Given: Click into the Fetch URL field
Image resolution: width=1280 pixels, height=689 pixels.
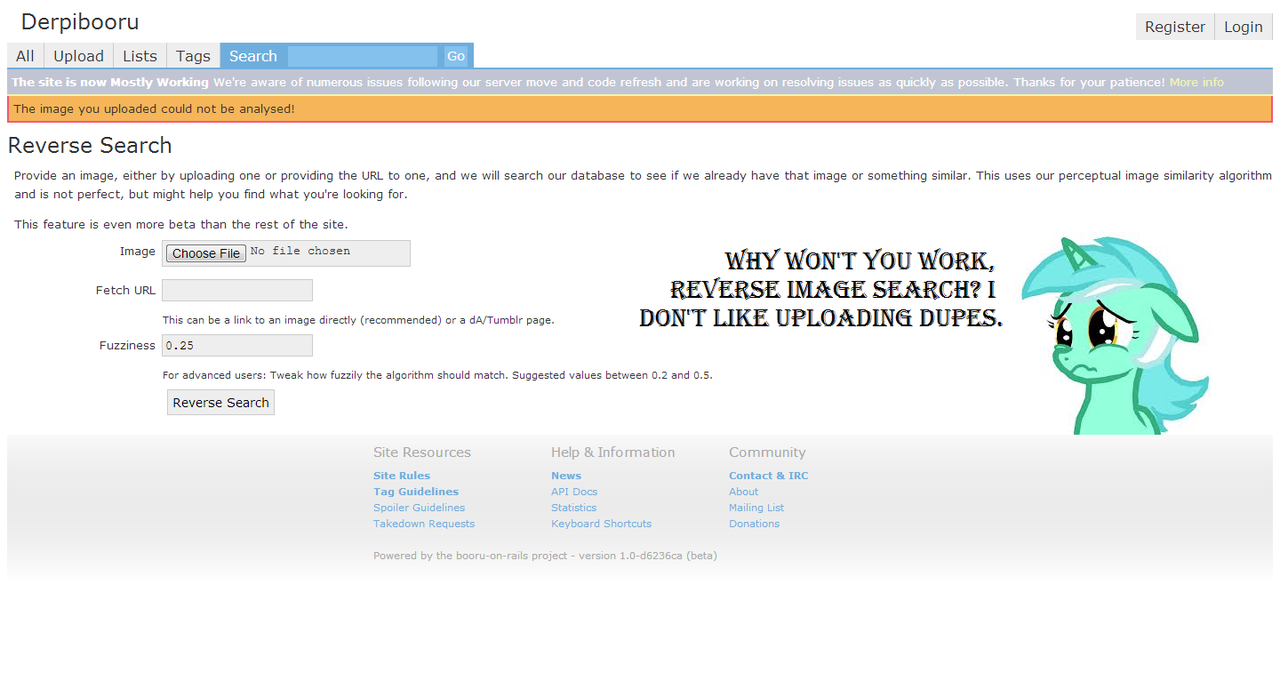Looking at the screenshot, I should tap(237, 290).
